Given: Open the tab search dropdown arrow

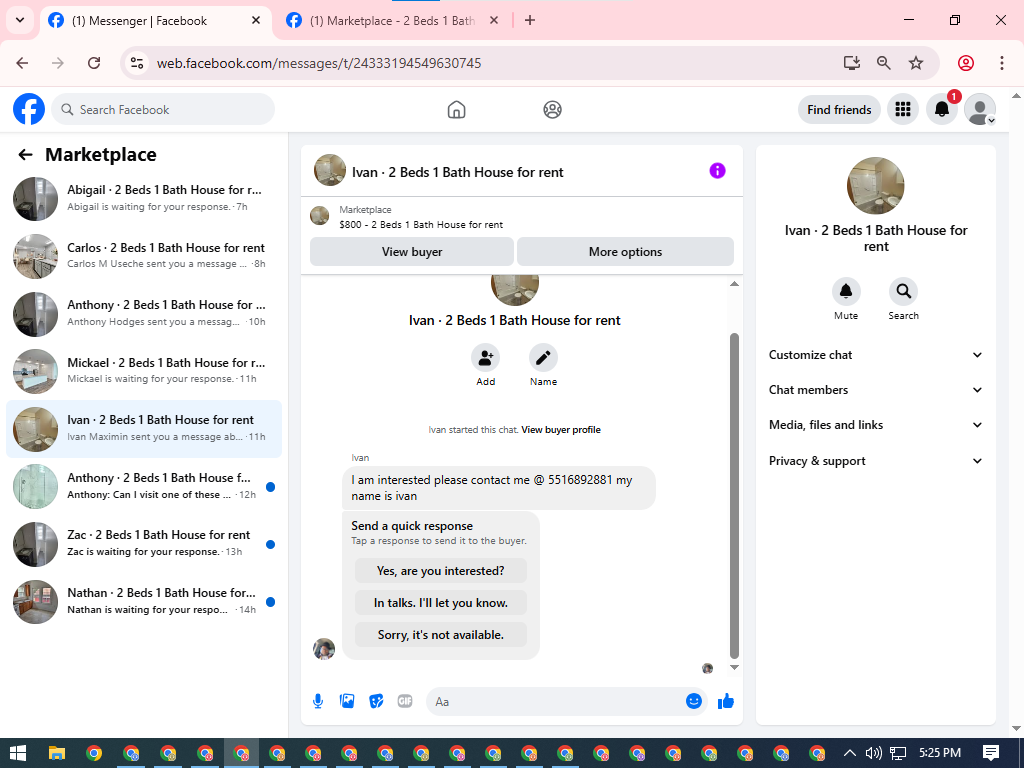Looking at the screenshot, I should coord(20,20).
